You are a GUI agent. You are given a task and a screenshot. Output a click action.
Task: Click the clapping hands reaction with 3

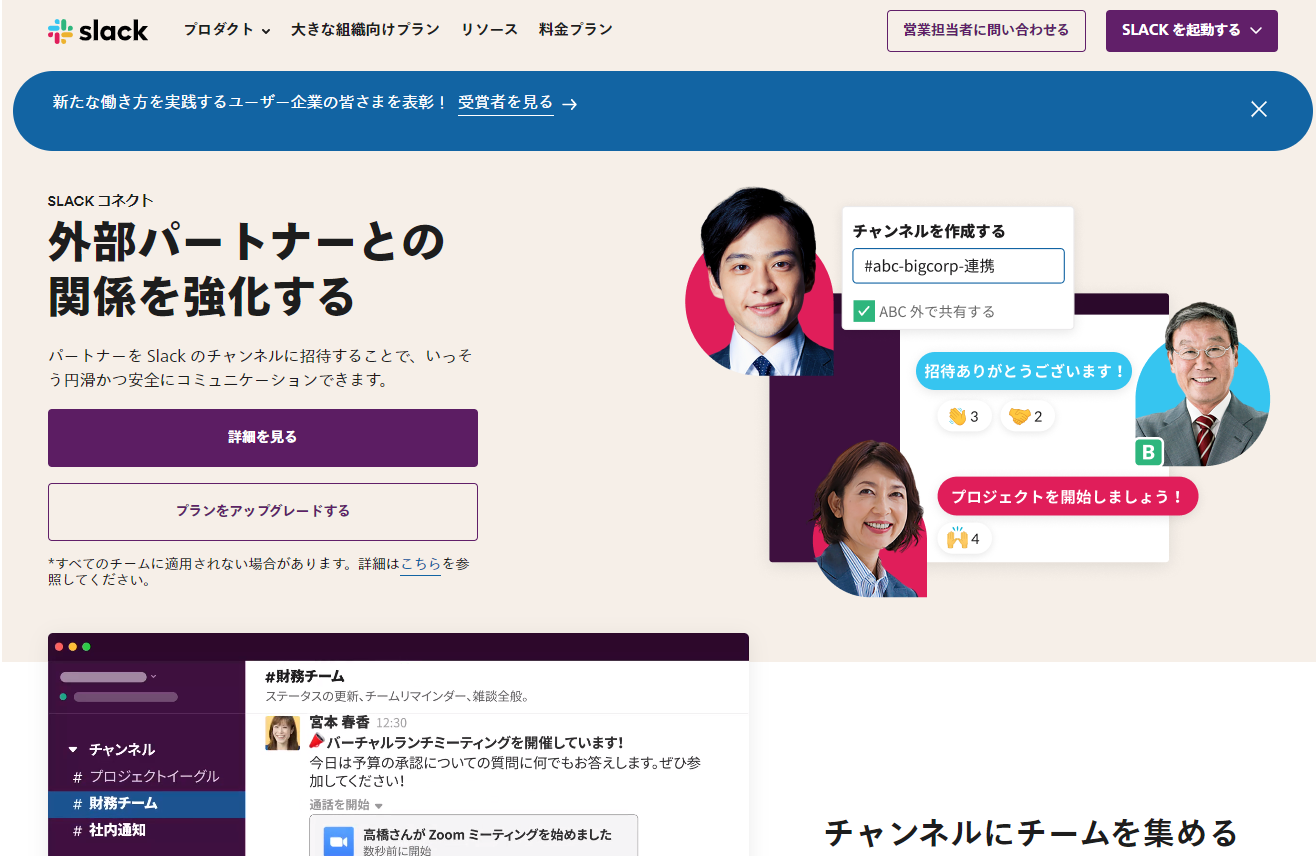pyautogui.click(x=964, y=416)
